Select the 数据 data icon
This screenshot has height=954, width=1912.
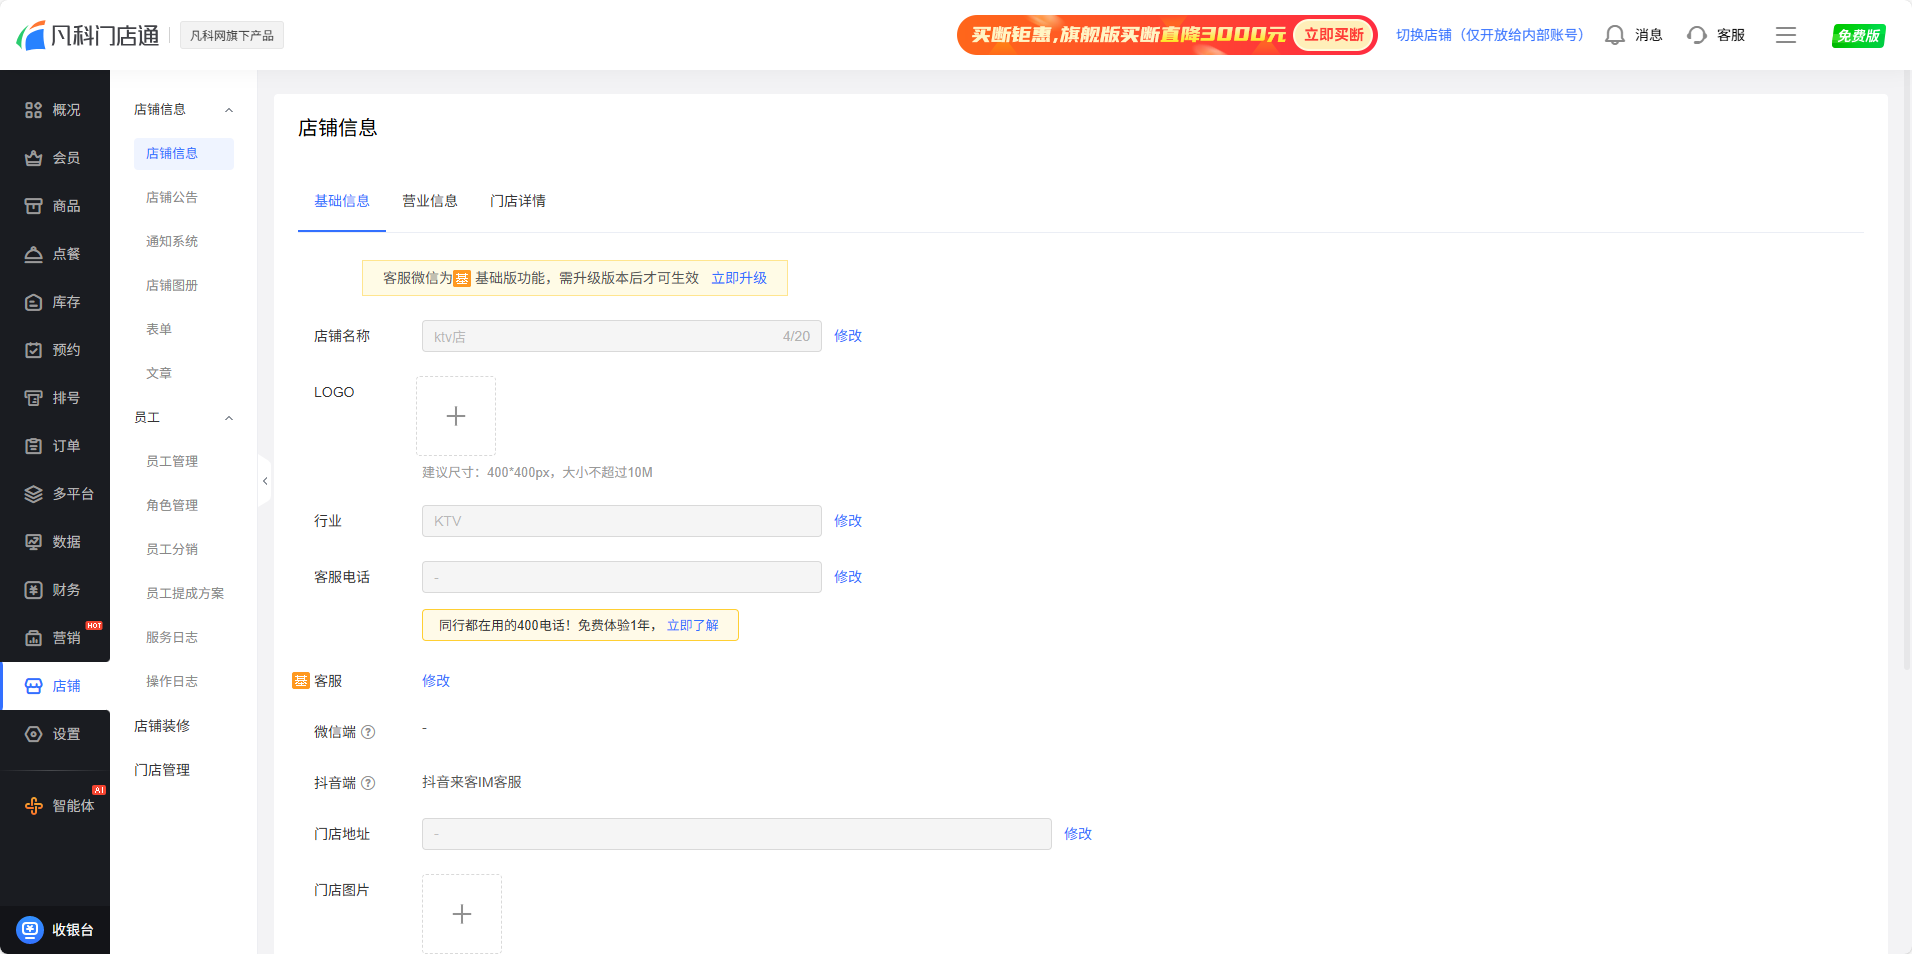(33, 542)
